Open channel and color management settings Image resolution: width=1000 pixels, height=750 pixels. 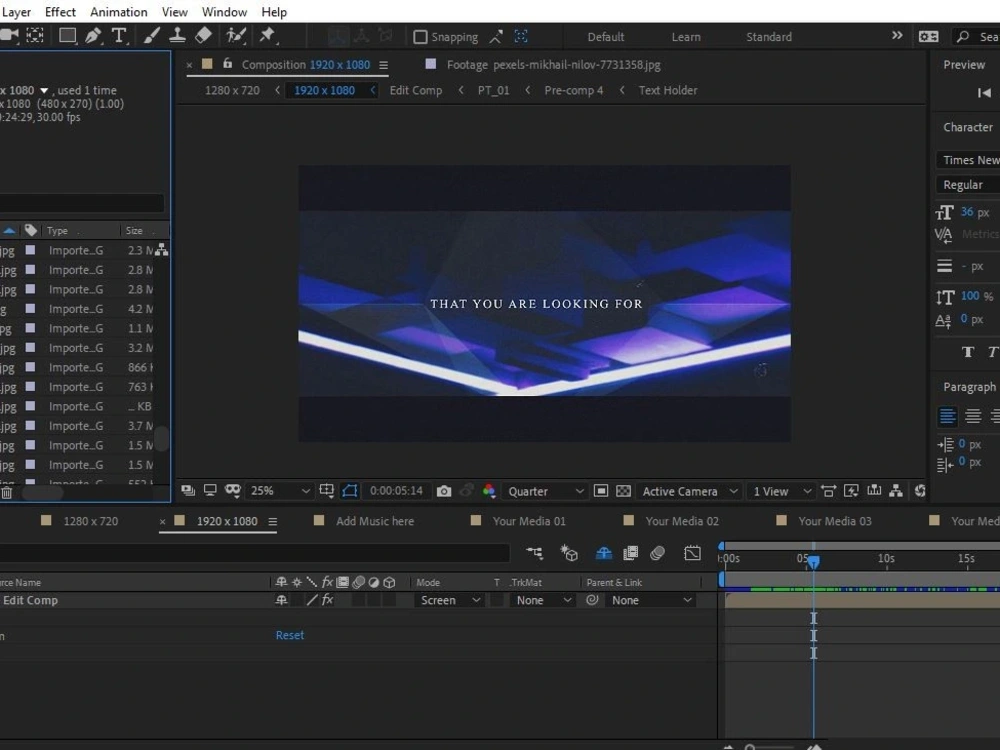point(489,491)
